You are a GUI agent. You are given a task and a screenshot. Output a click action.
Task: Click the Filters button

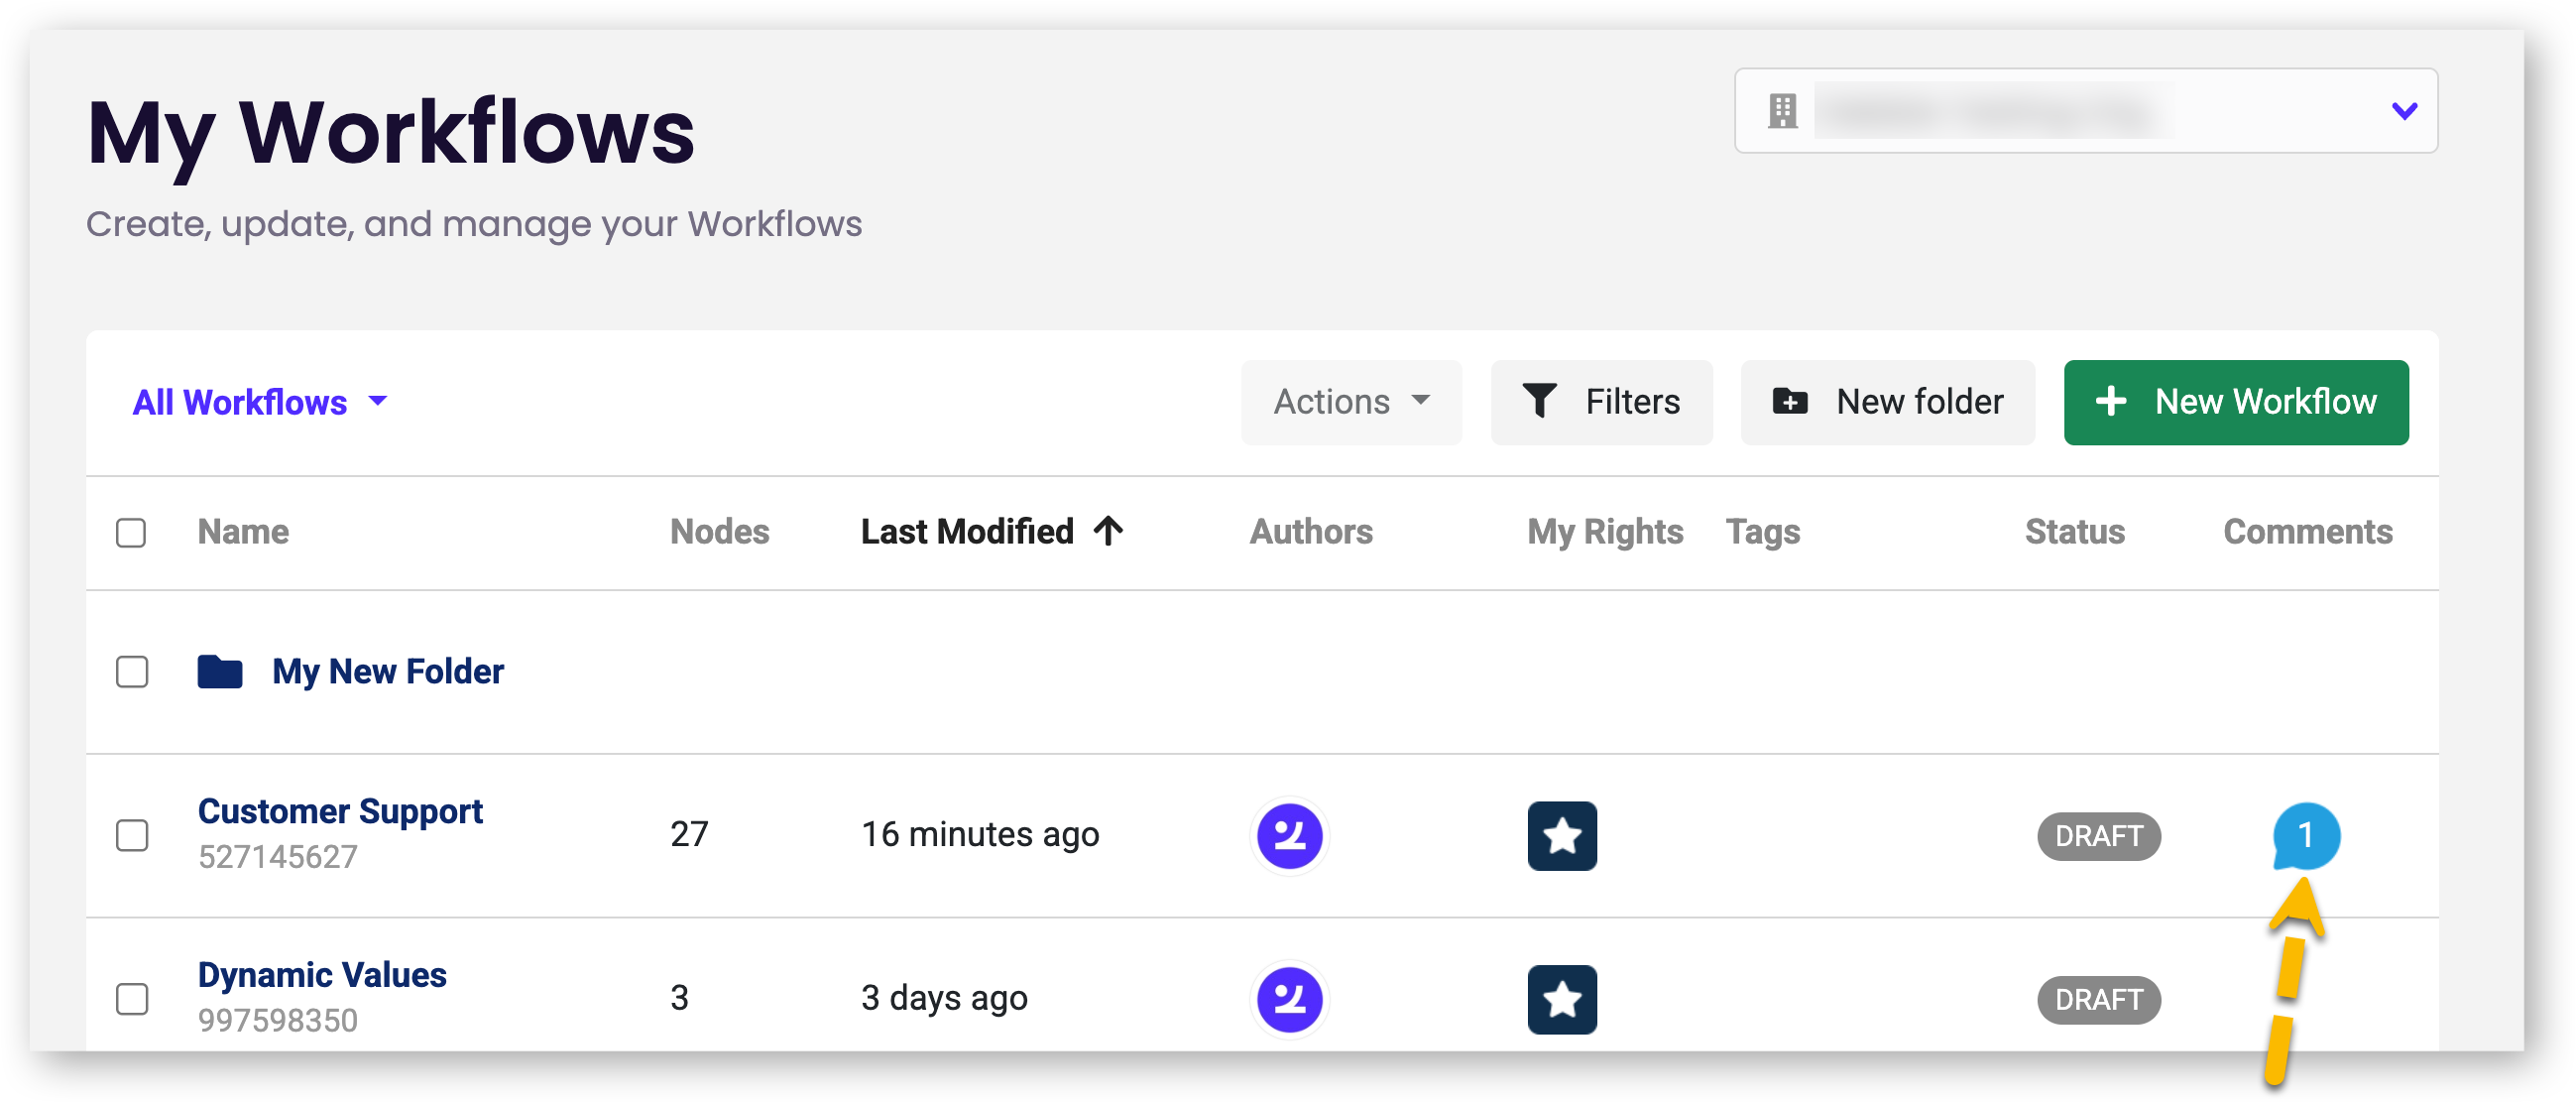click(1601, 402)
